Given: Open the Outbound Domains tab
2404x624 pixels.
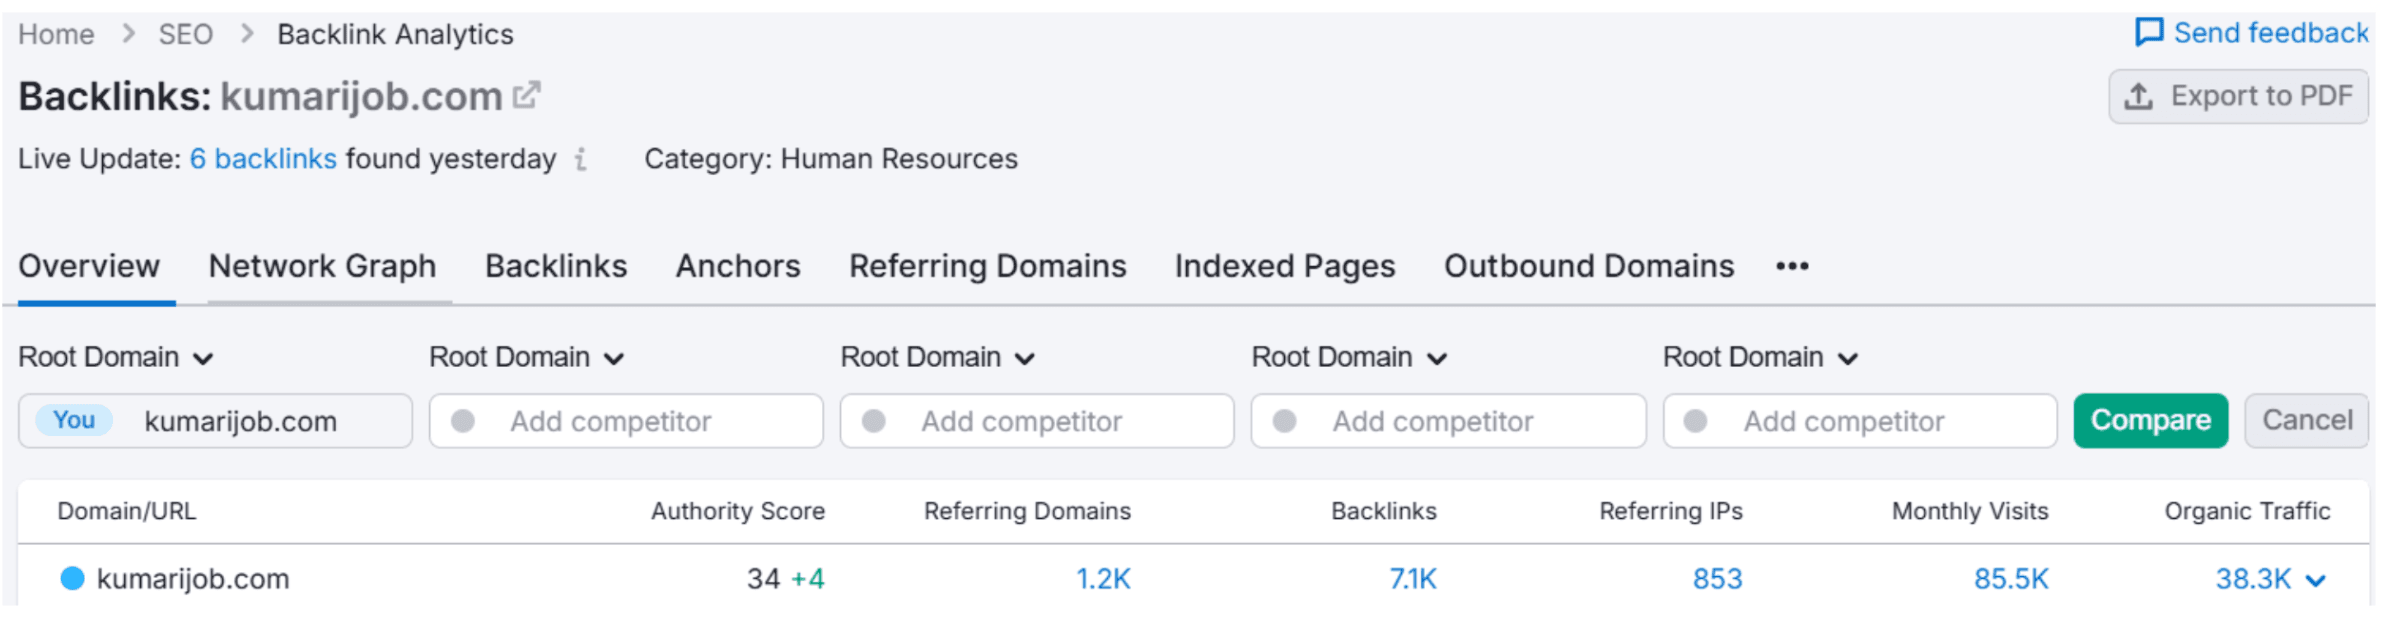Looking at the screenshot, I should tap(1589, 266).
